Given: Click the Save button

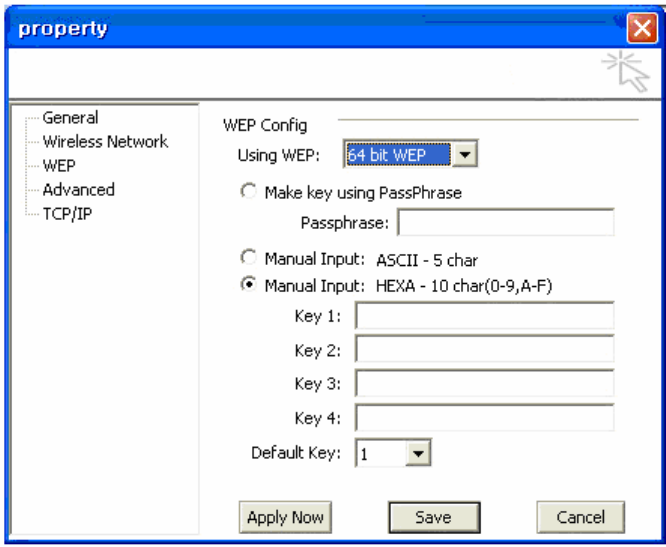Looking at the screenshot, I should (434, 517).
